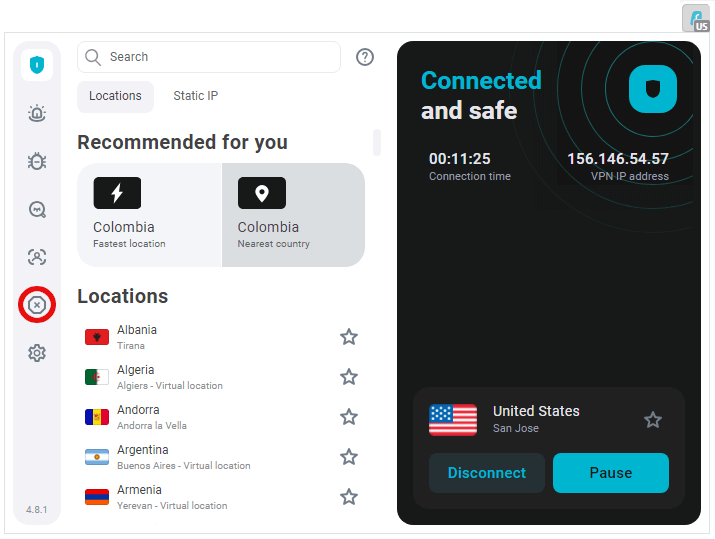715x539 pixels.
Task: Click the Surfshark US extension icon
Action: pyautogui.click(x=696, y=19)
